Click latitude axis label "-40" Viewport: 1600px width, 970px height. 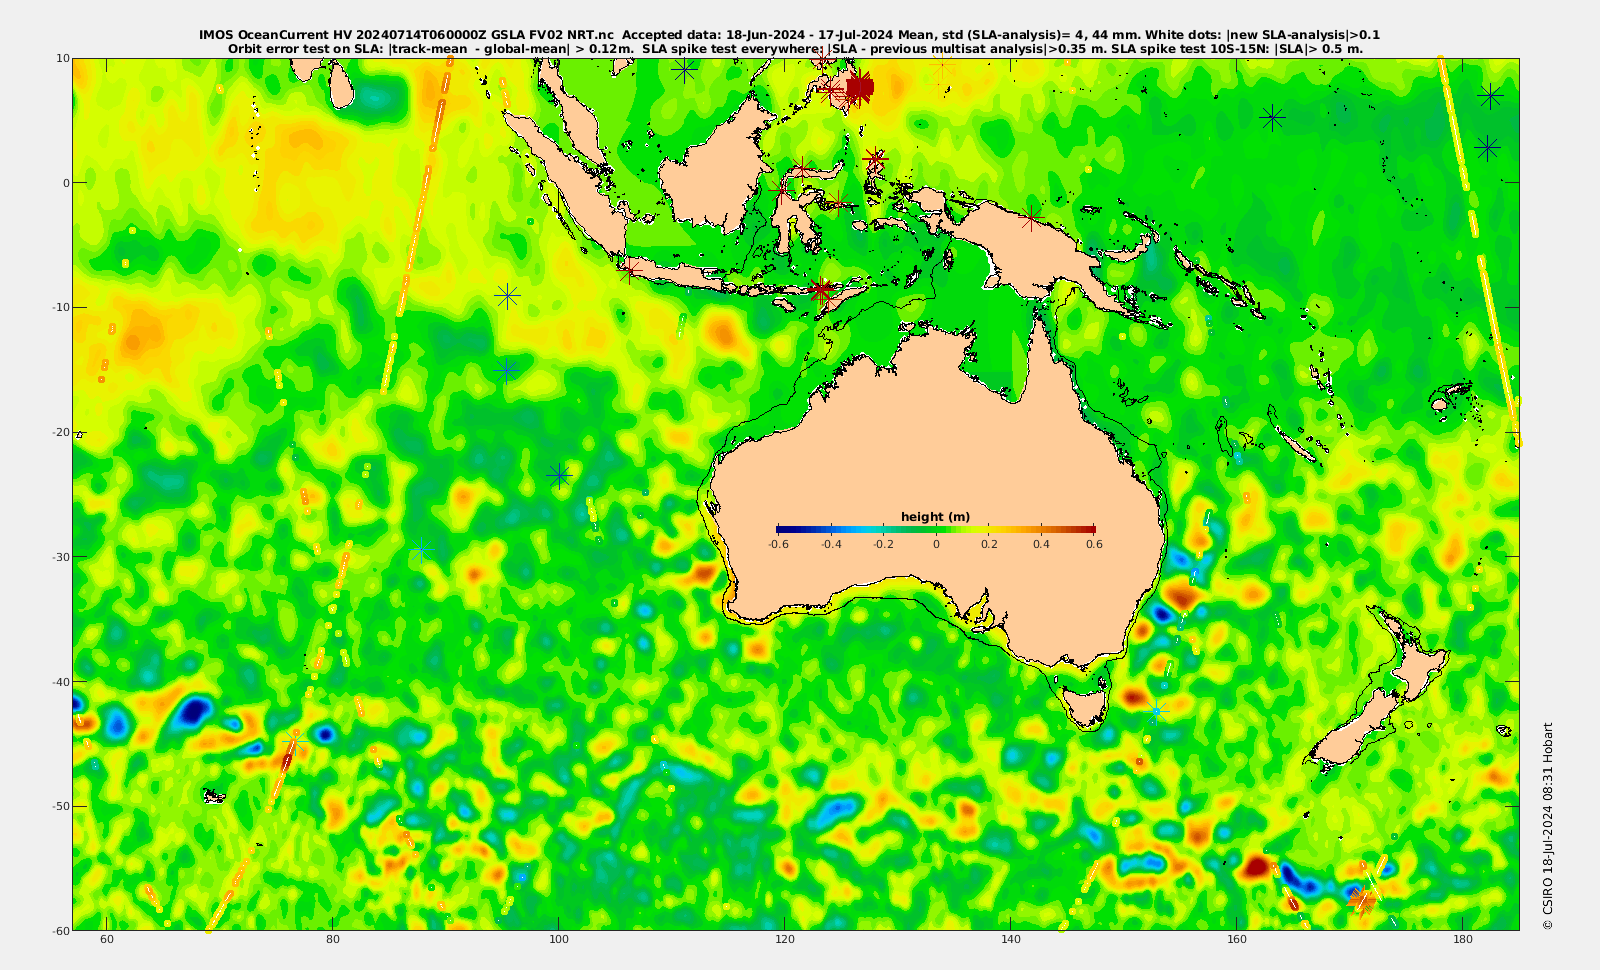60,682
